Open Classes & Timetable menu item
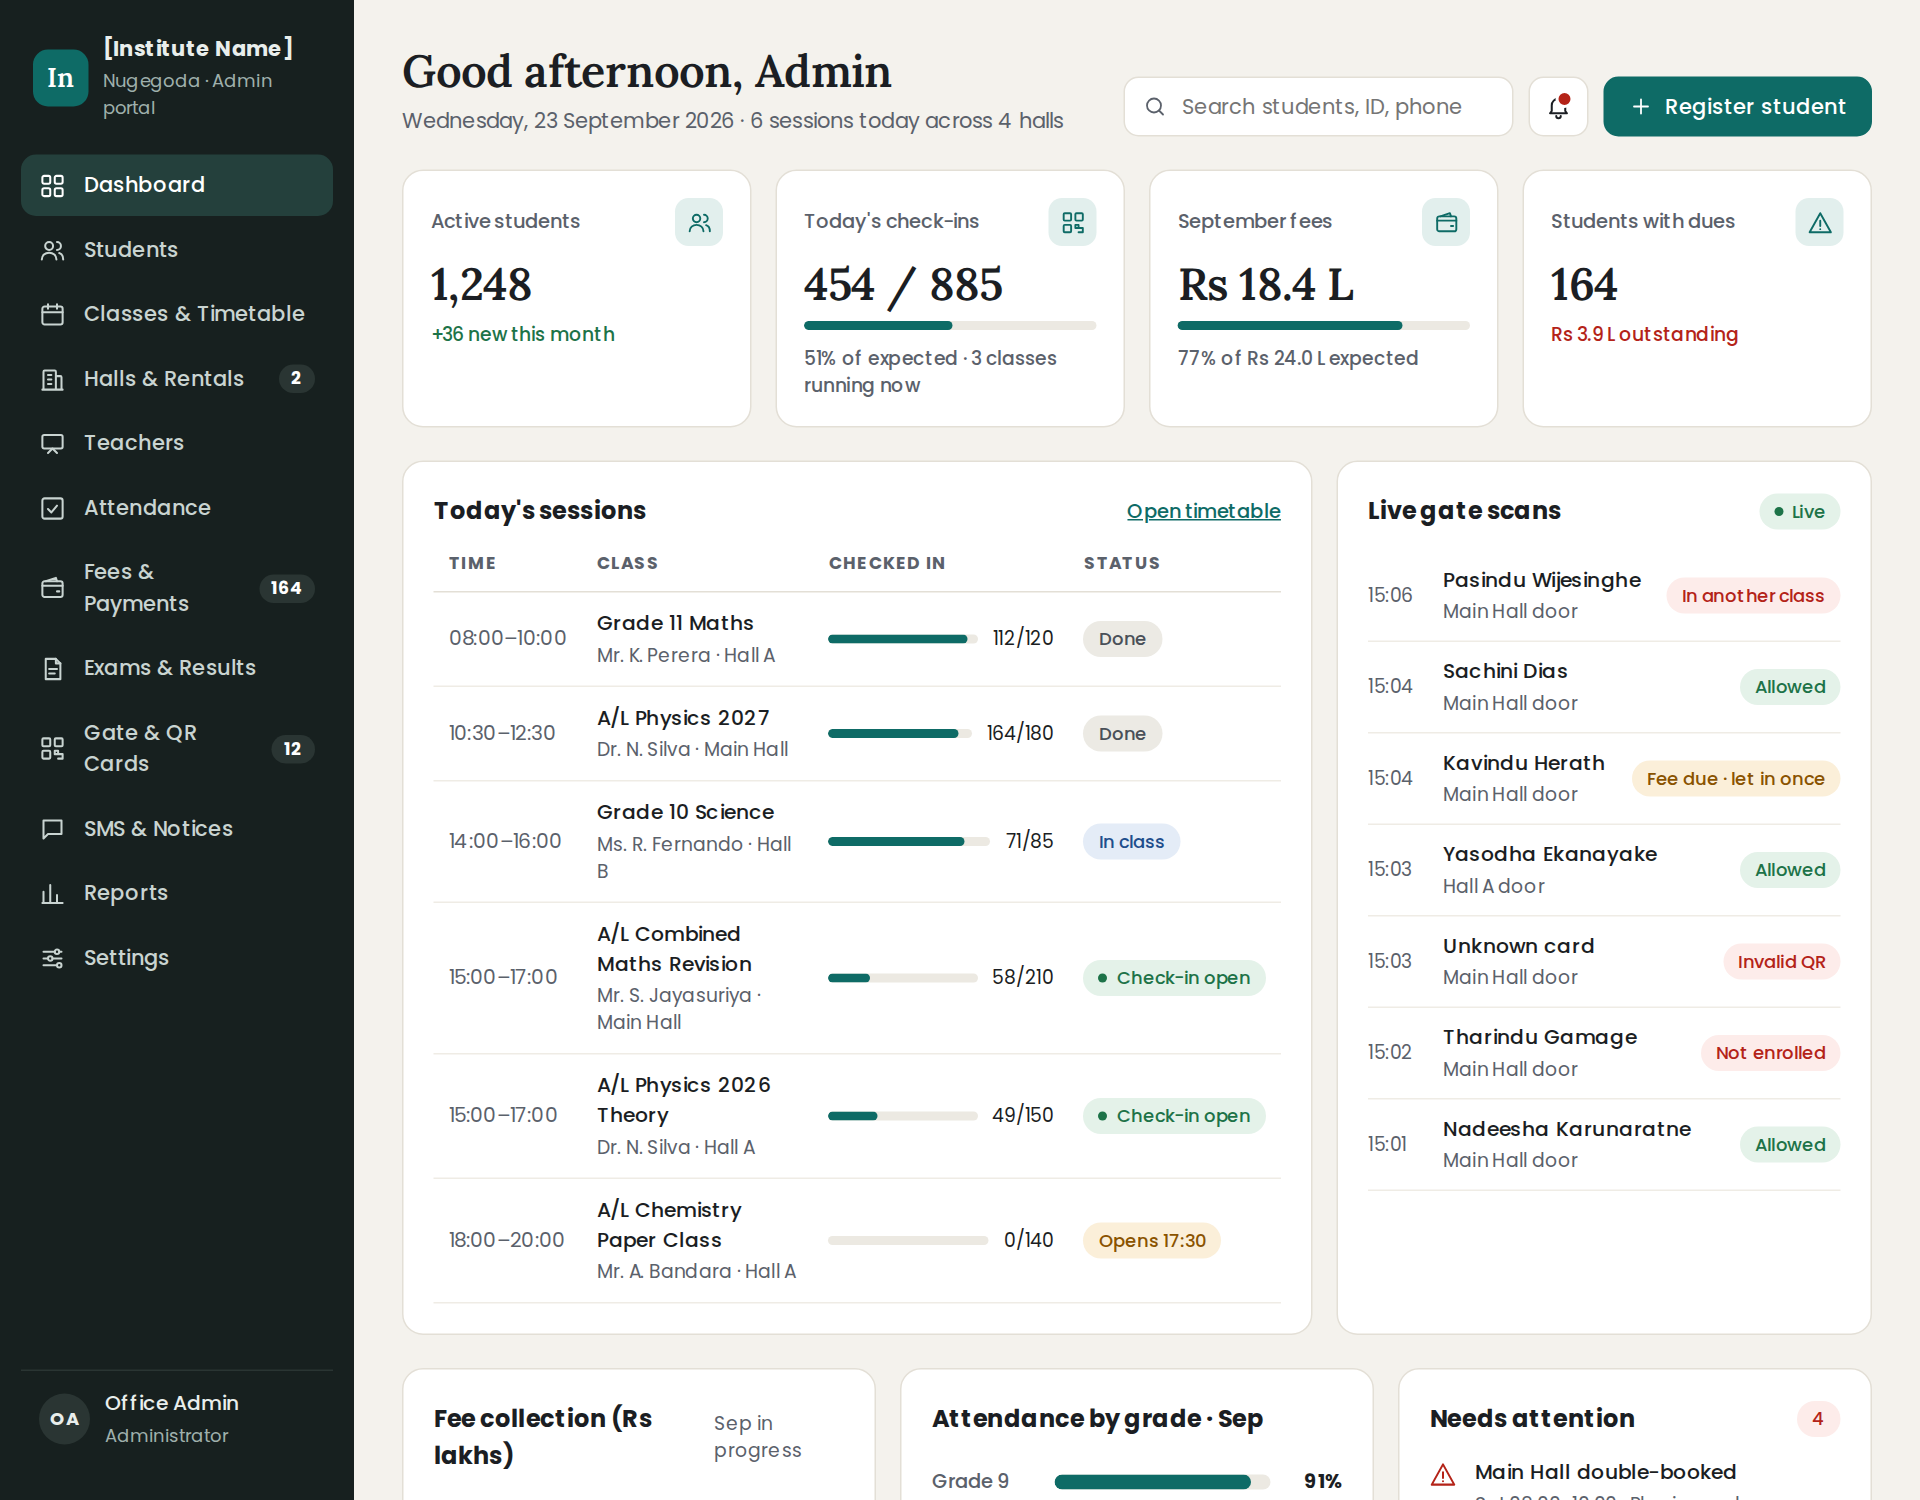 tap(177, 314)
